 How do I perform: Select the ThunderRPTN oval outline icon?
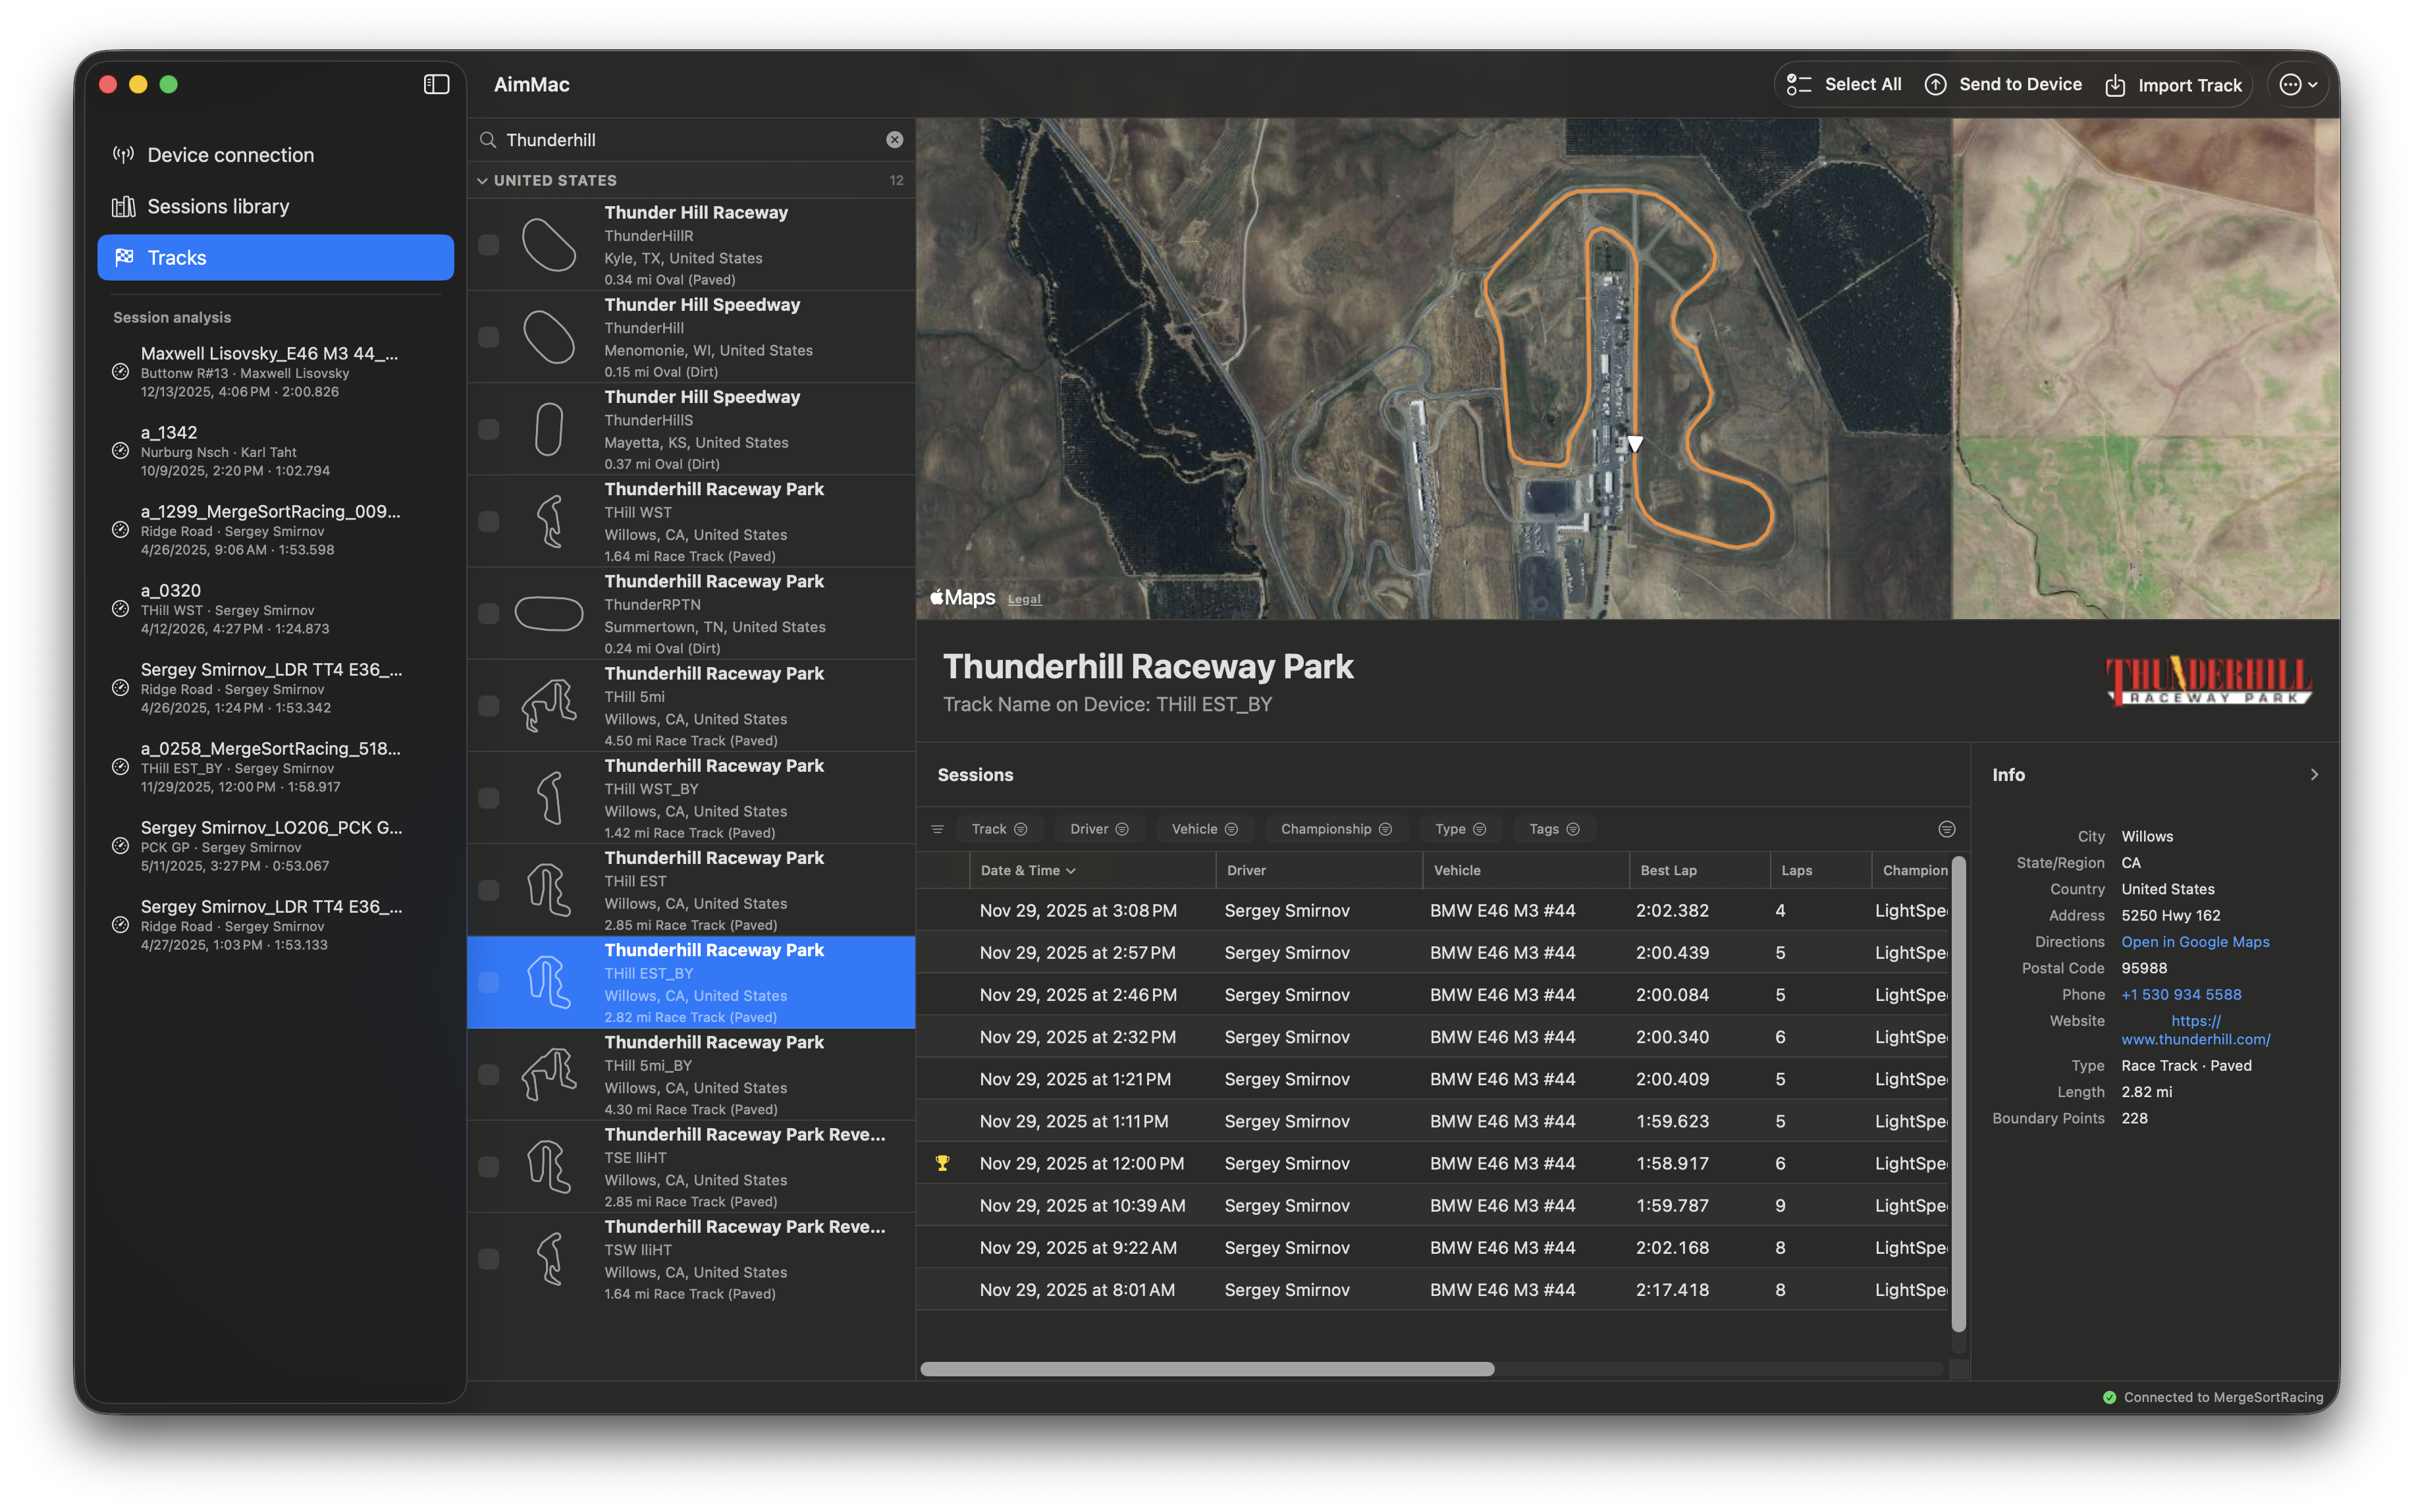click(549, 613)
